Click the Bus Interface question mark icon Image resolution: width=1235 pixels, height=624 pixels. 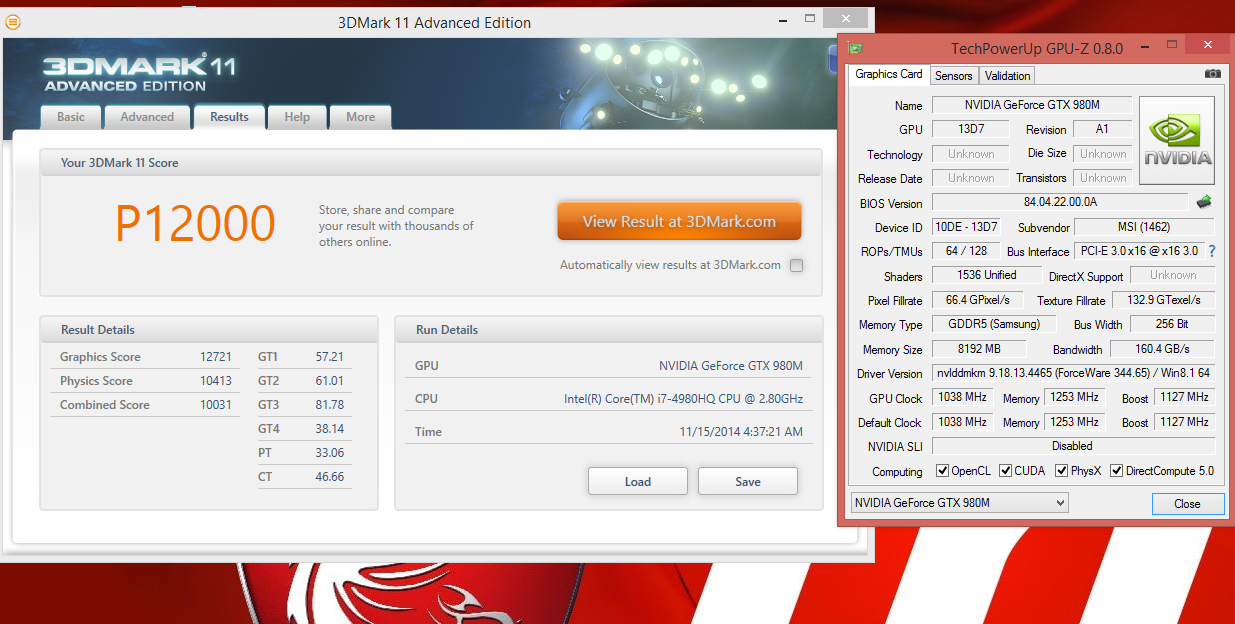1212,251
